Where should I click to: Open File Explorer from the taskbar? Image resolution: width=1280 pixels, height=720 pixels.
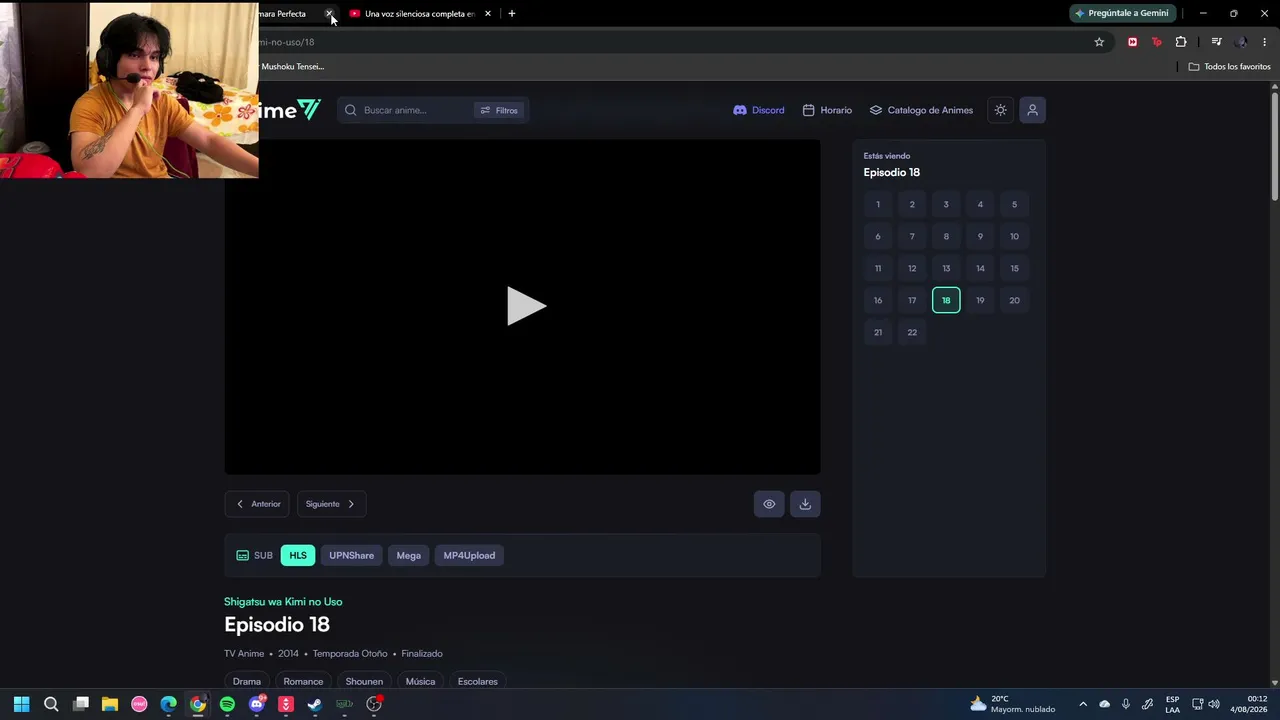coord(110,704)
